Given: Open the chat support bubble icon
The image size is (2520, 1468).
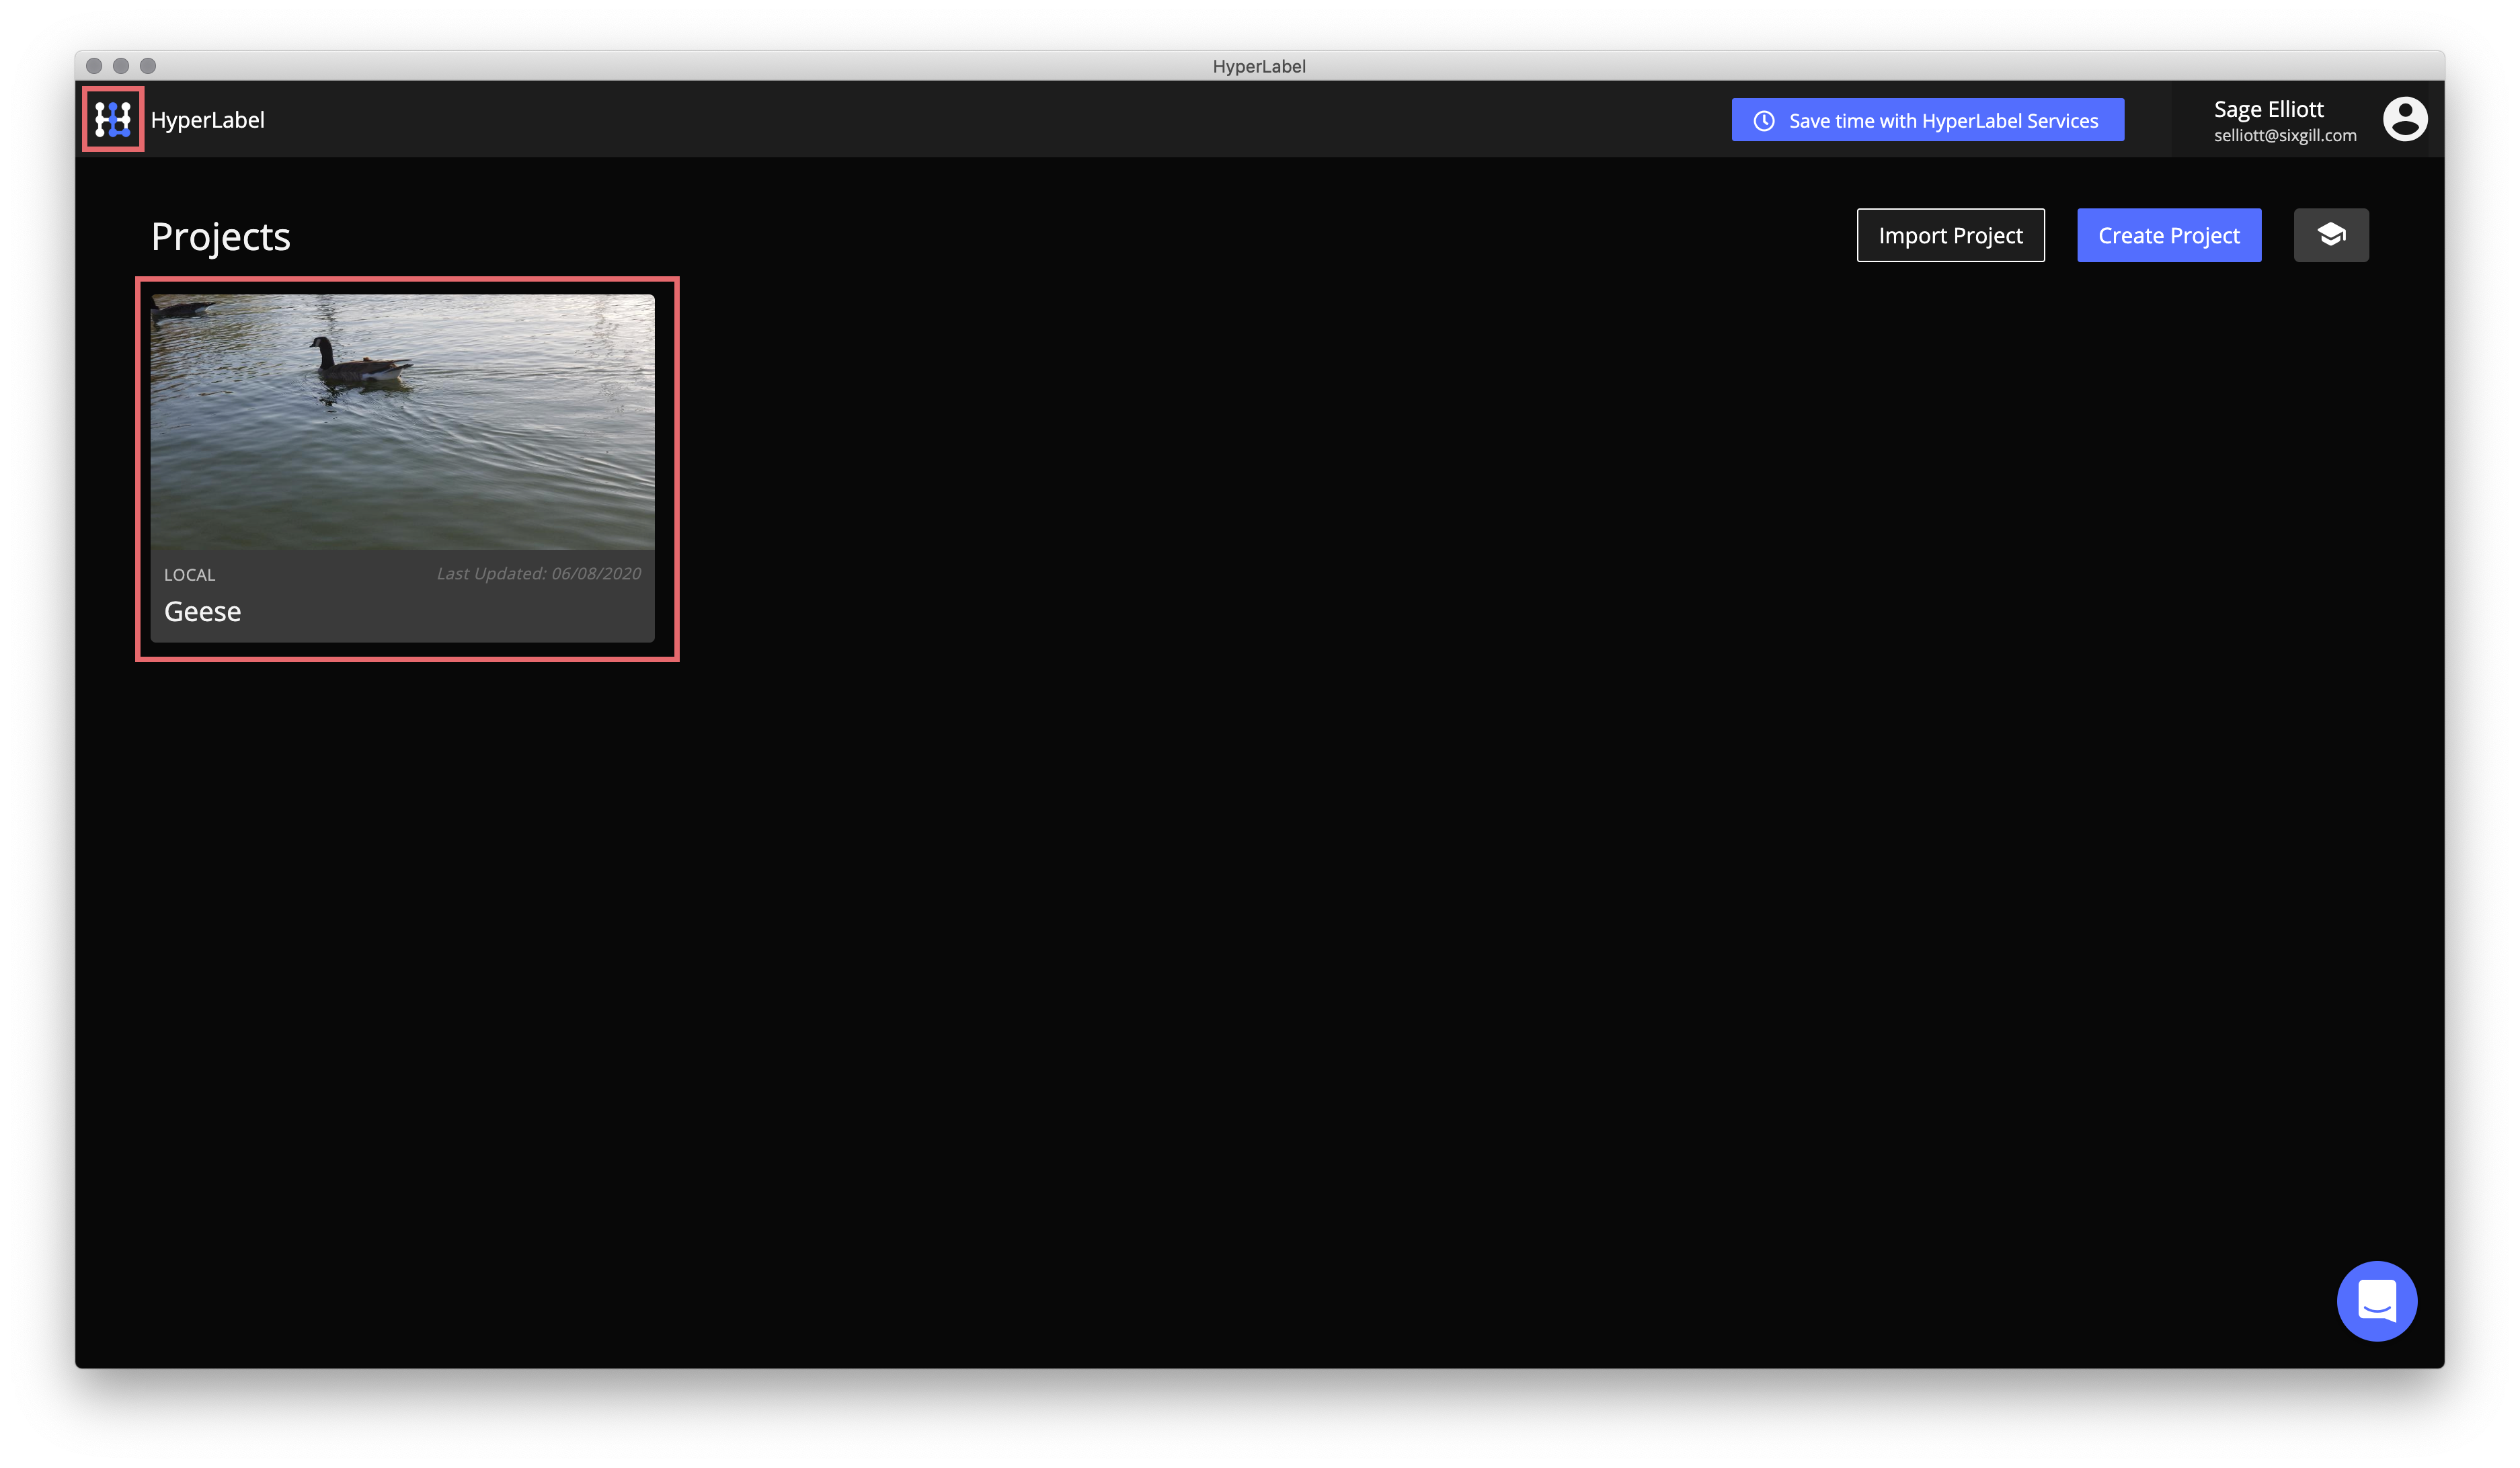Looking at the screenshot, I should coord(2376,1300).
